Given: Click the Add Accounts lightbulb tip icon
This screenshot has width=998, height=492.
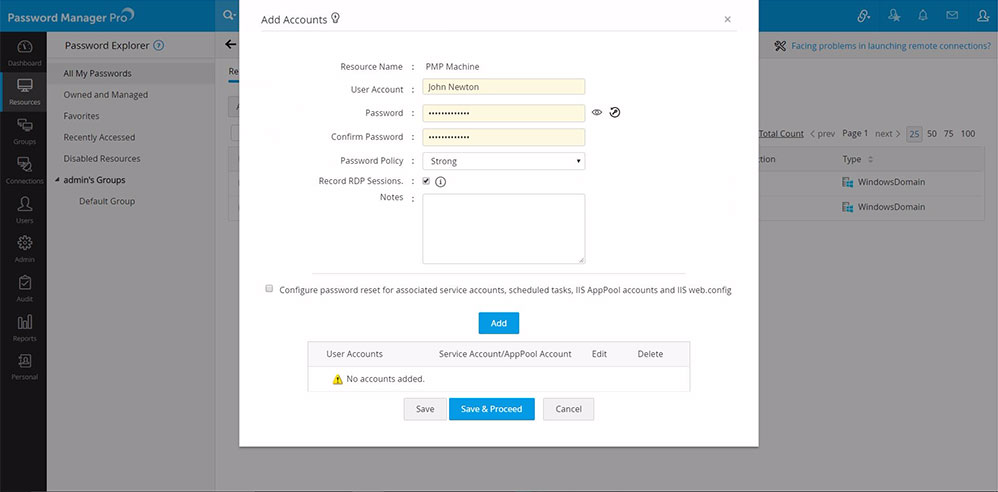Looking at the screenshot, I should pos(336,18).
